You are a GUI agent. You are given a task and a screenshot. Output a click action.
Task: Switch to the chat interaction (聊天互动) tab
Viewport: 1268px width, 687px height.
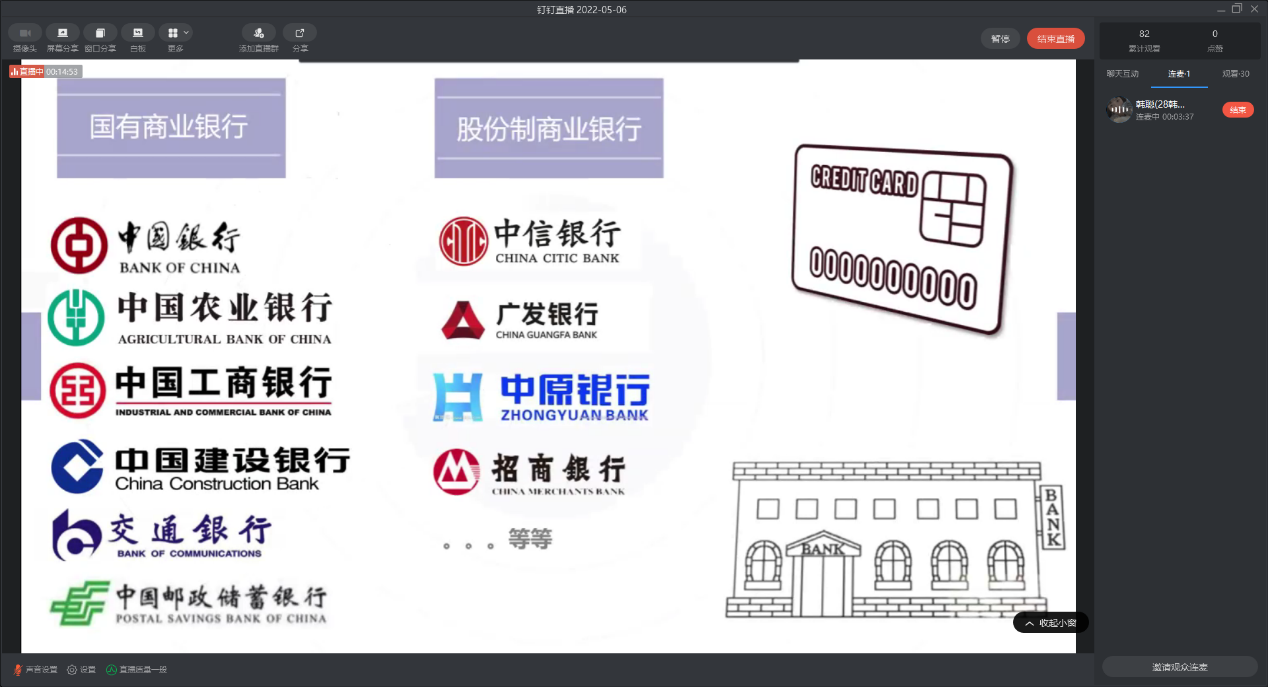1122,74
